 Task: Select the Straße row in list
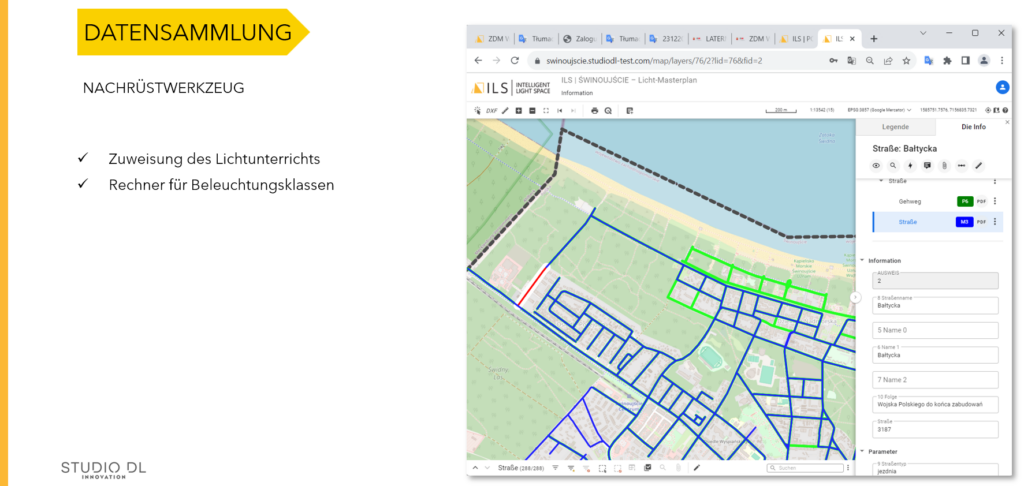tap(908, 222)
